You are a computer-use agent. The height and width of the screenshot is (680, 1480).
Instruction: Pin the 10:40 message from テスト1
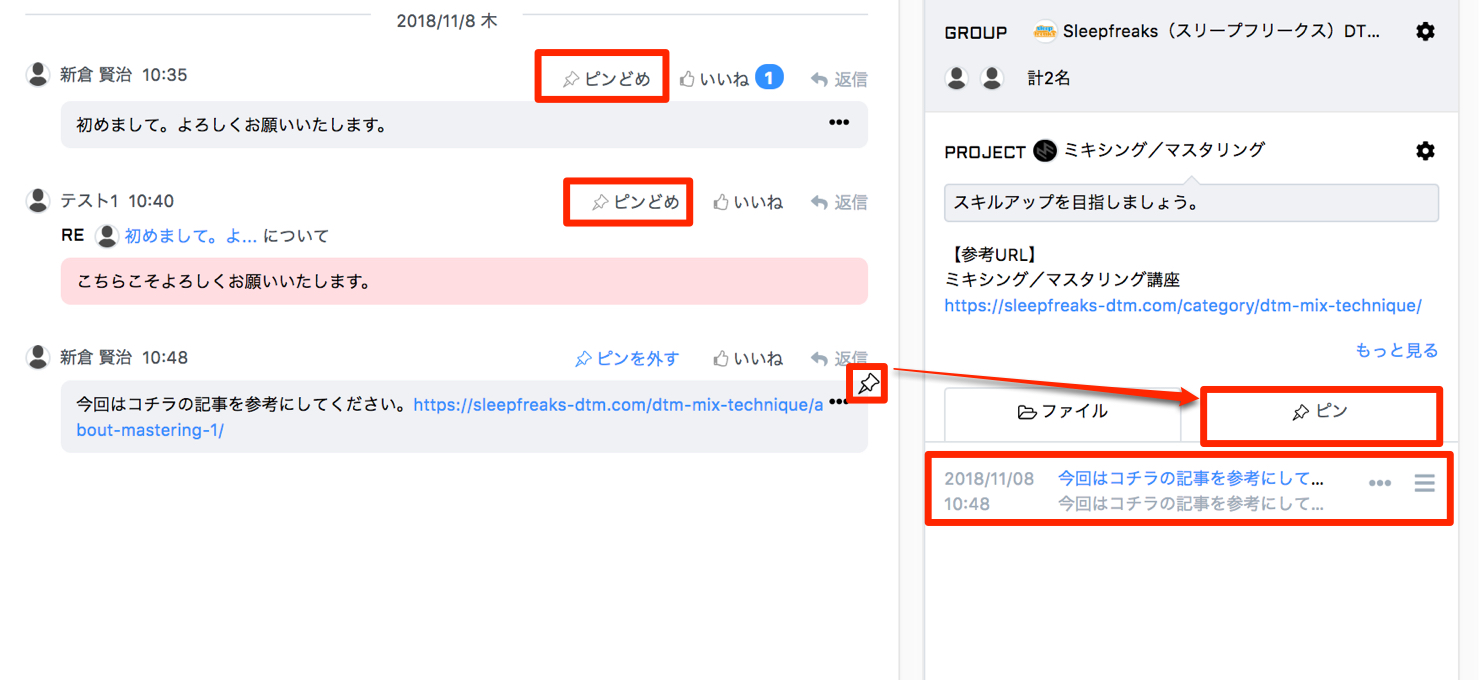[x=635, y=202]
